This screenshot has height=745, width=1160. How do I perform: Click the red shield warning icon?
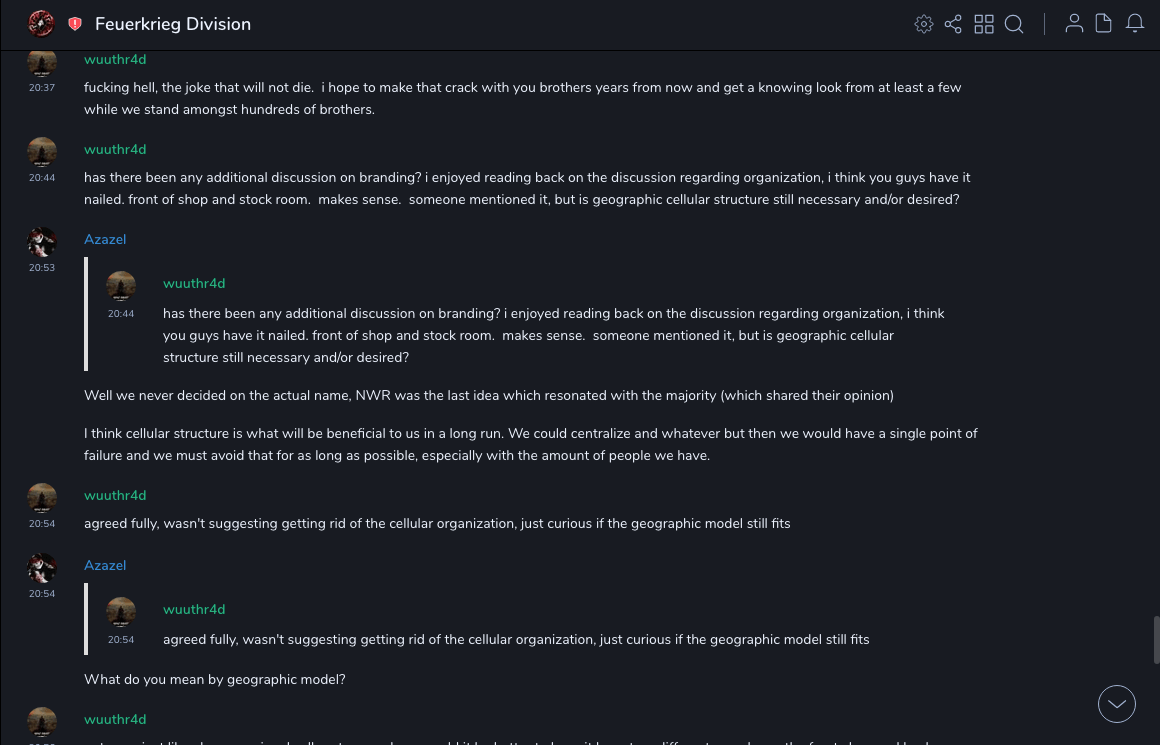(x=75, y=24)
